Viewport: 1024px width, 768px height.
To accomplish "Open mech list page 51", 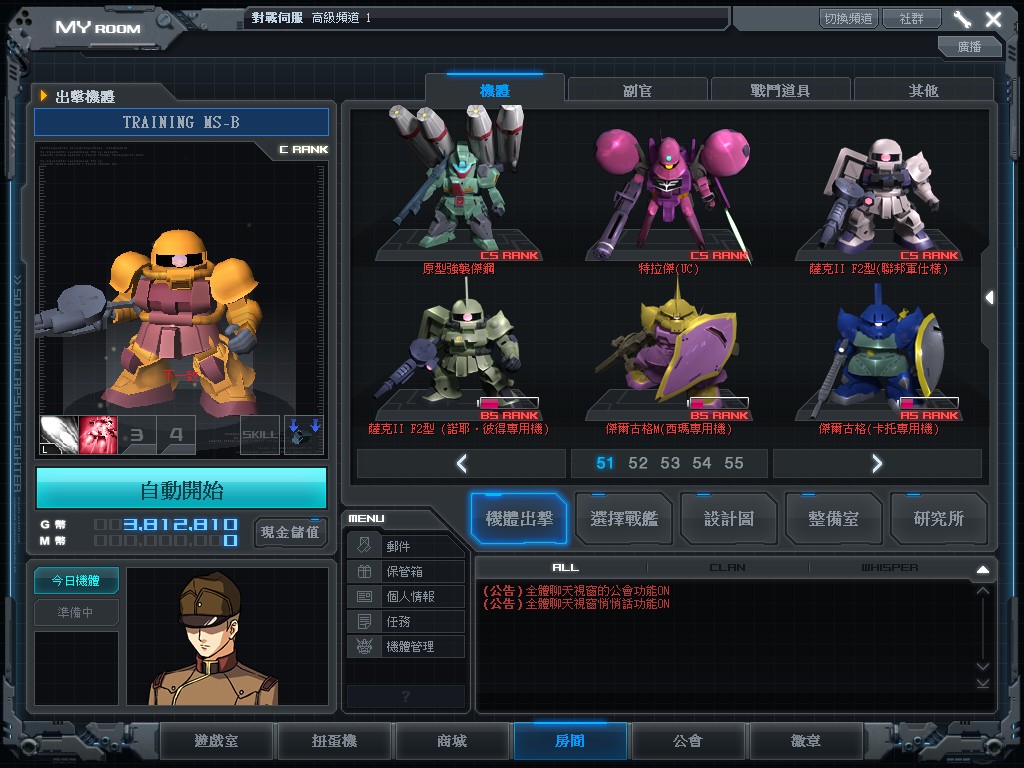I will (605, 463).
